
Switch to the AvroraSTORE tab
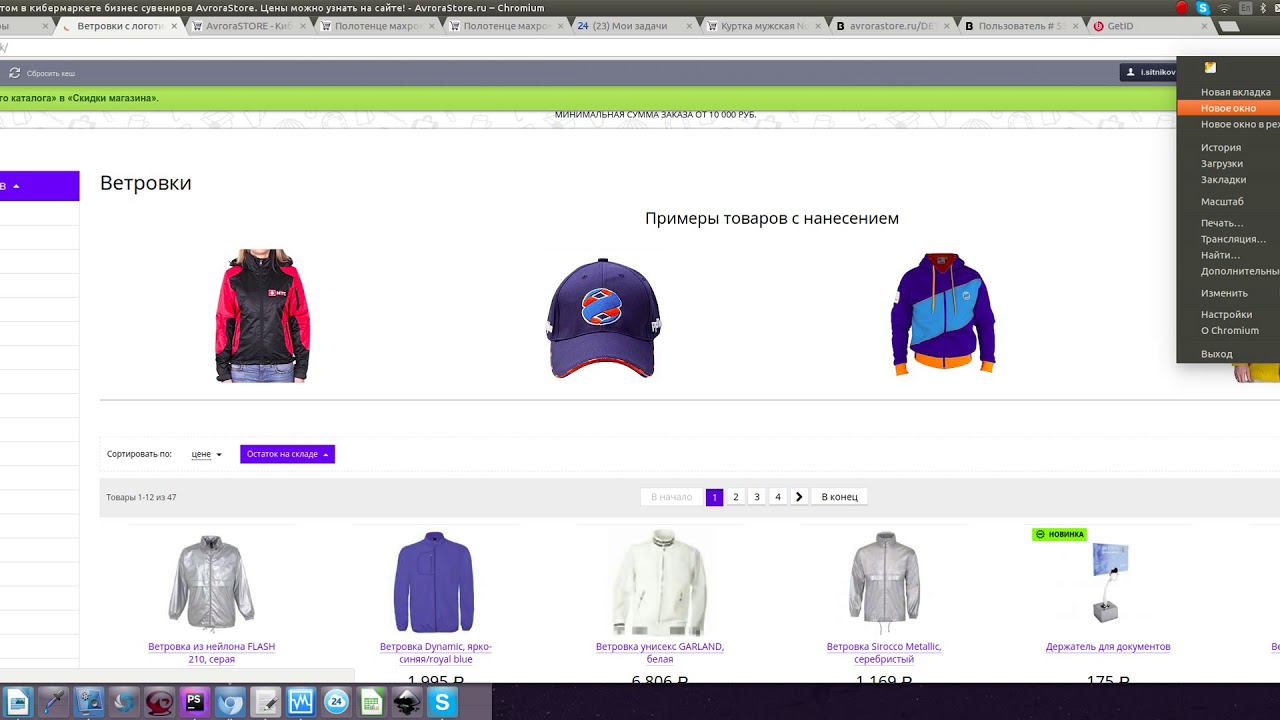click(x=250, y=26)
